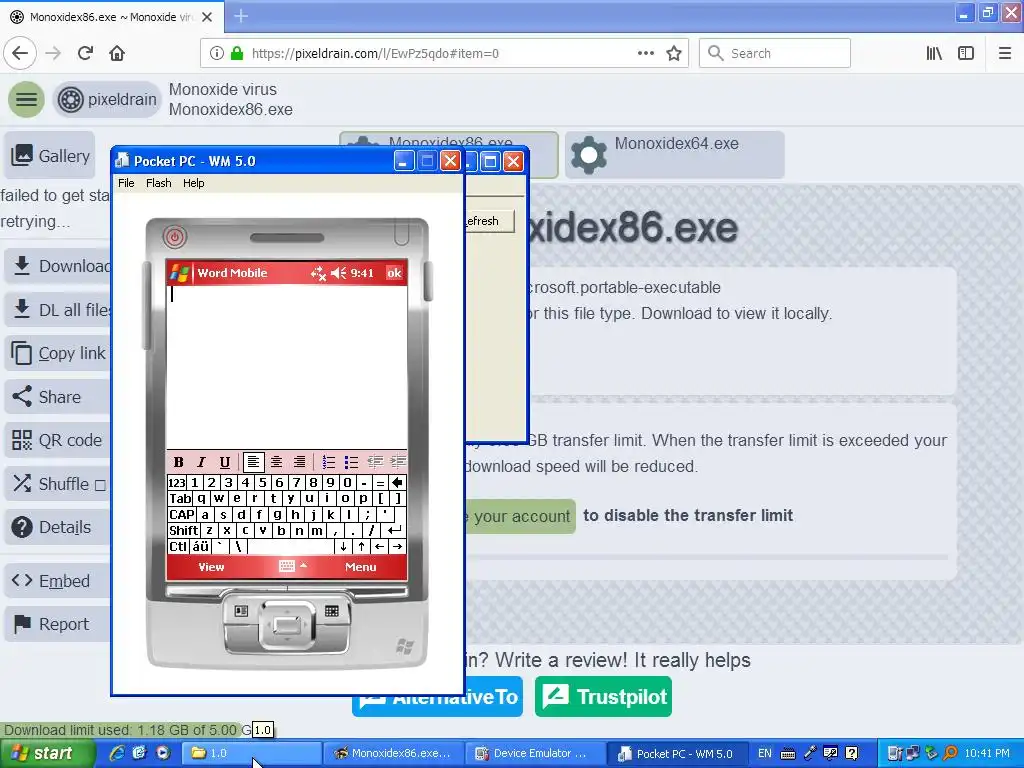Select right text alignment icon
The width and height of the screenshot is (1024, 768).
[299, 462]
